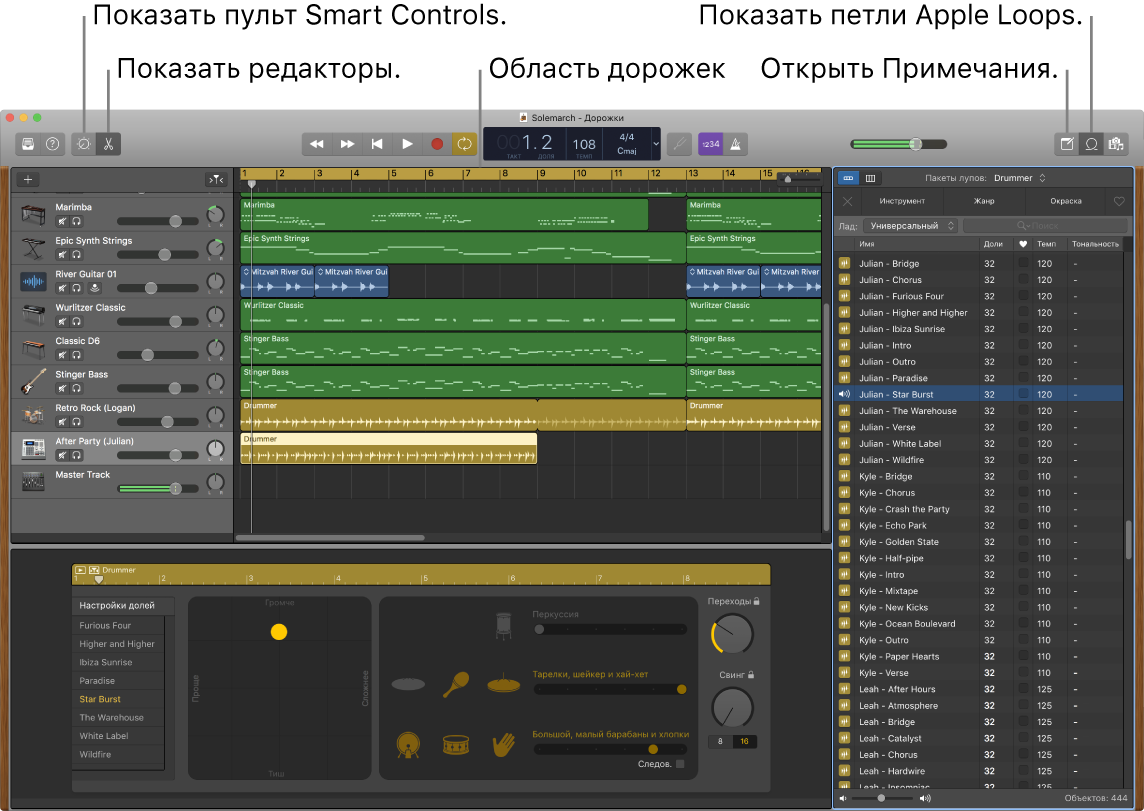Enable Cycle looping in the transport
The image size is (1144, 811).
pyautogui.click(x=464, y=143)
